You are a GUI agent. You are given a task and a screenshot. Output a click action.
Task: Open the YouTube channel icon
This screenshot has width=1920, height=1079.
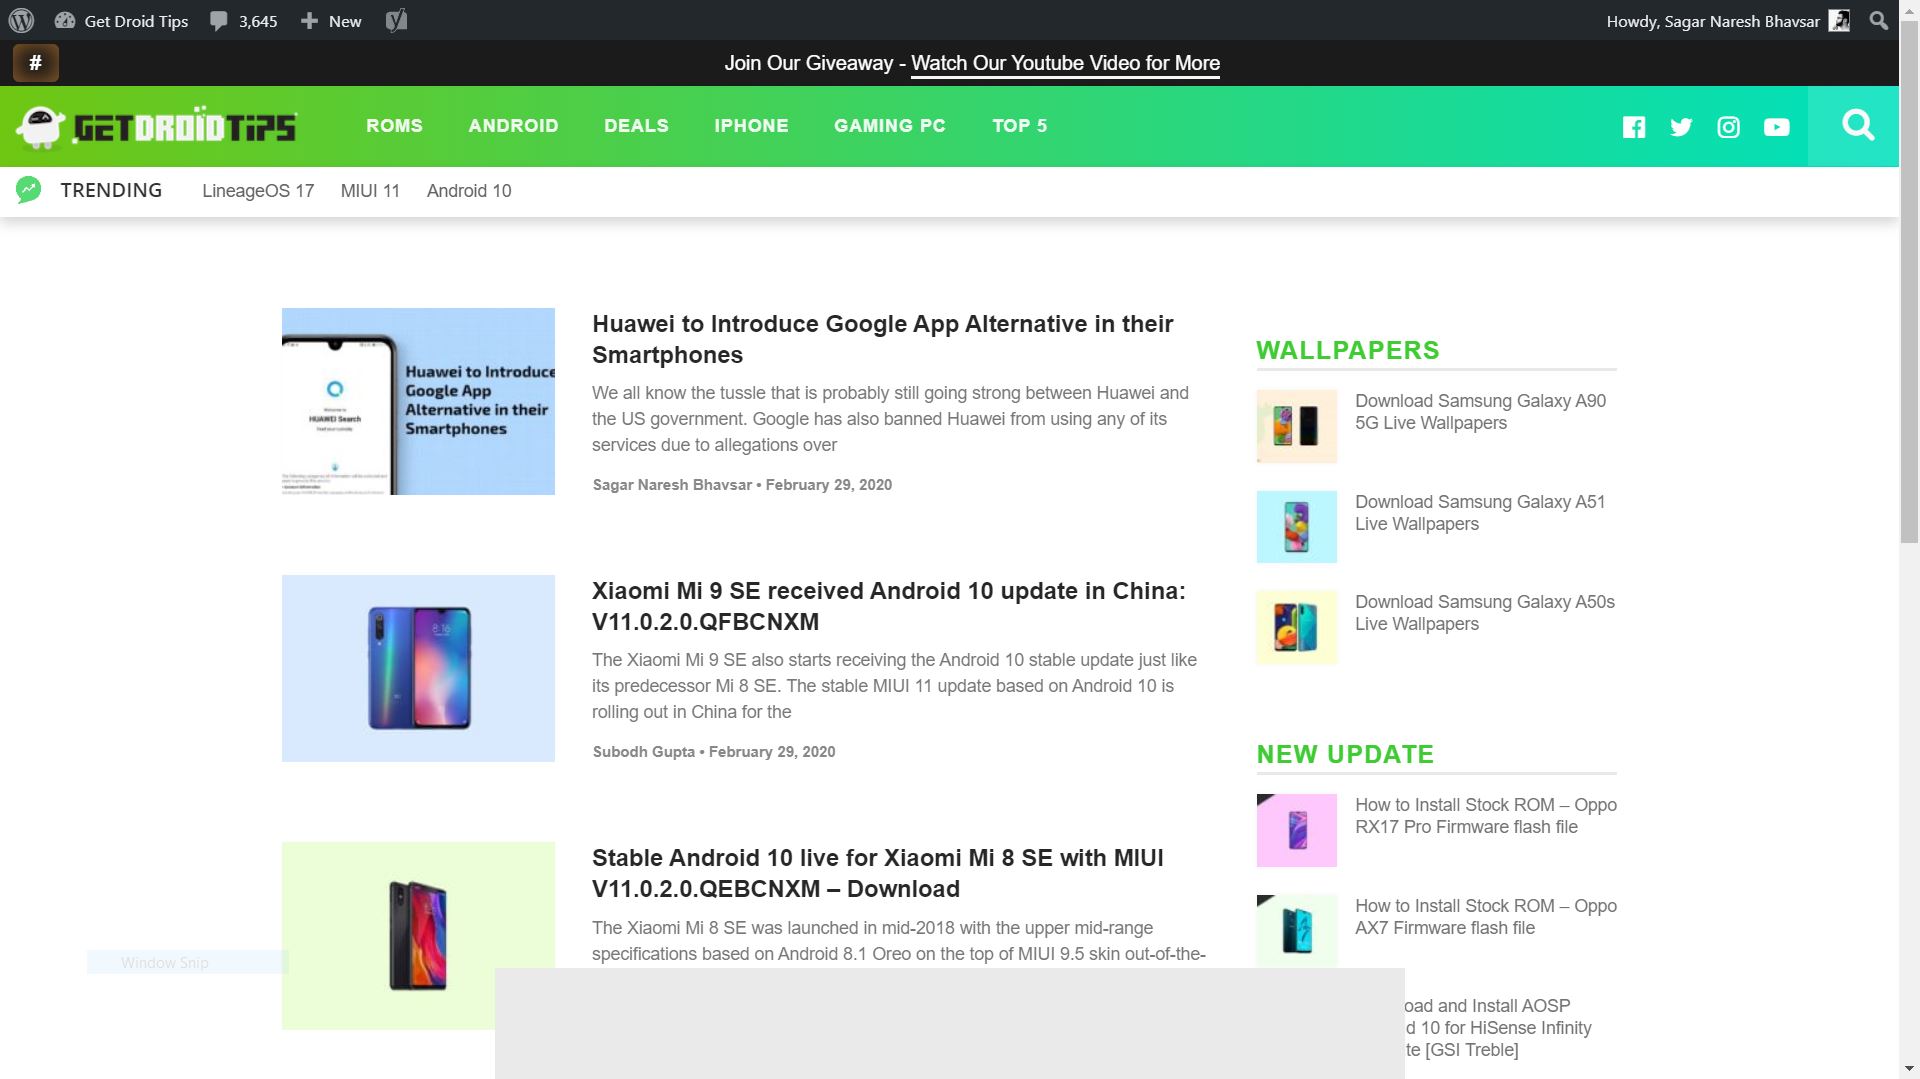(1777, 127)
